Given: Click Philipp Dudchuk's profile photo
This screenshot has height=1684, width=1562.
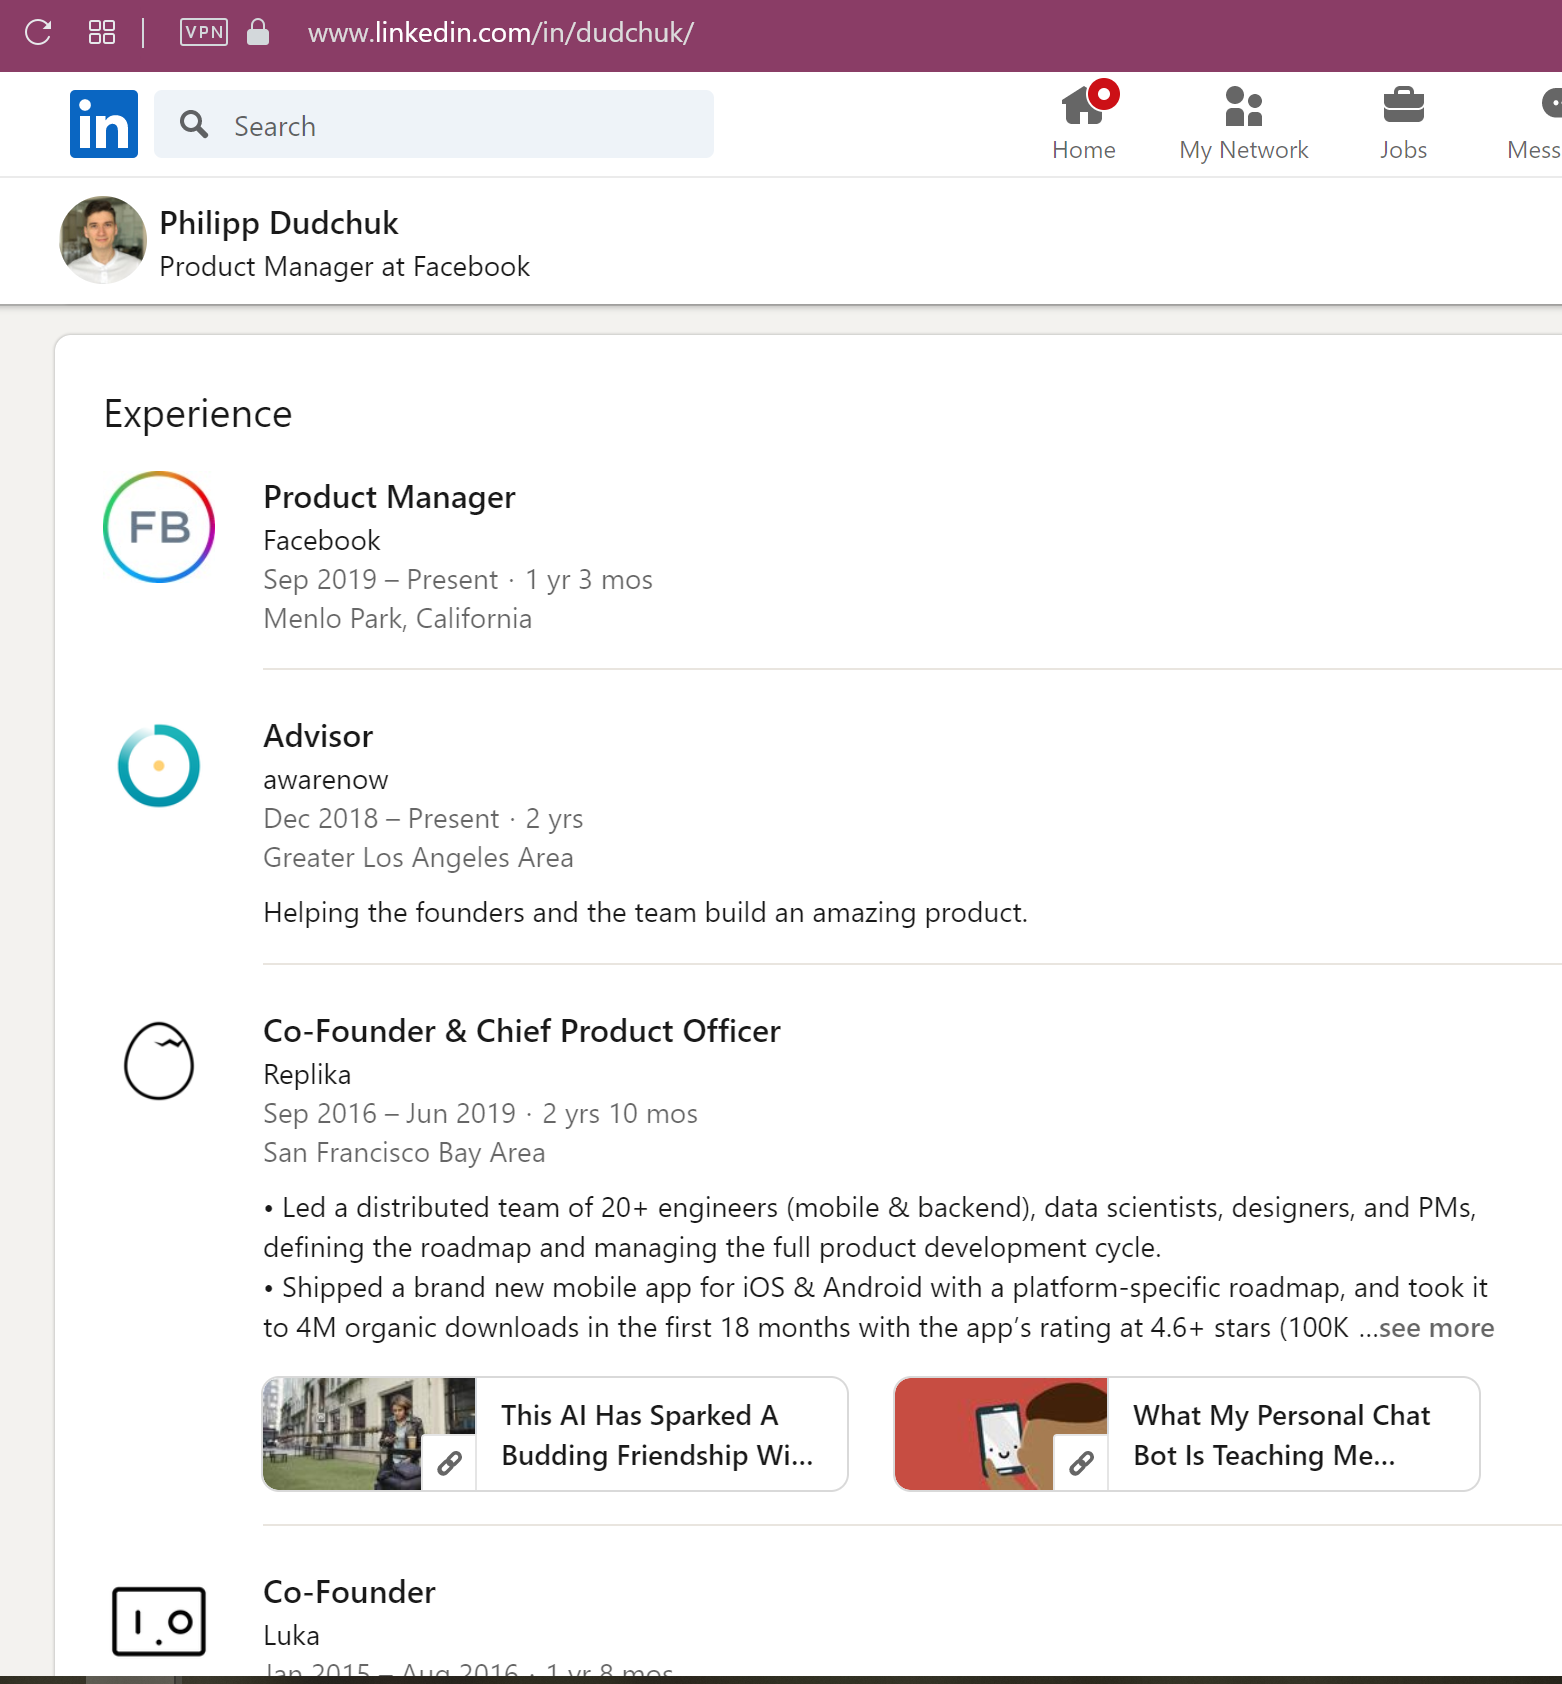Looking at the screenshot, I should [103, 240].
